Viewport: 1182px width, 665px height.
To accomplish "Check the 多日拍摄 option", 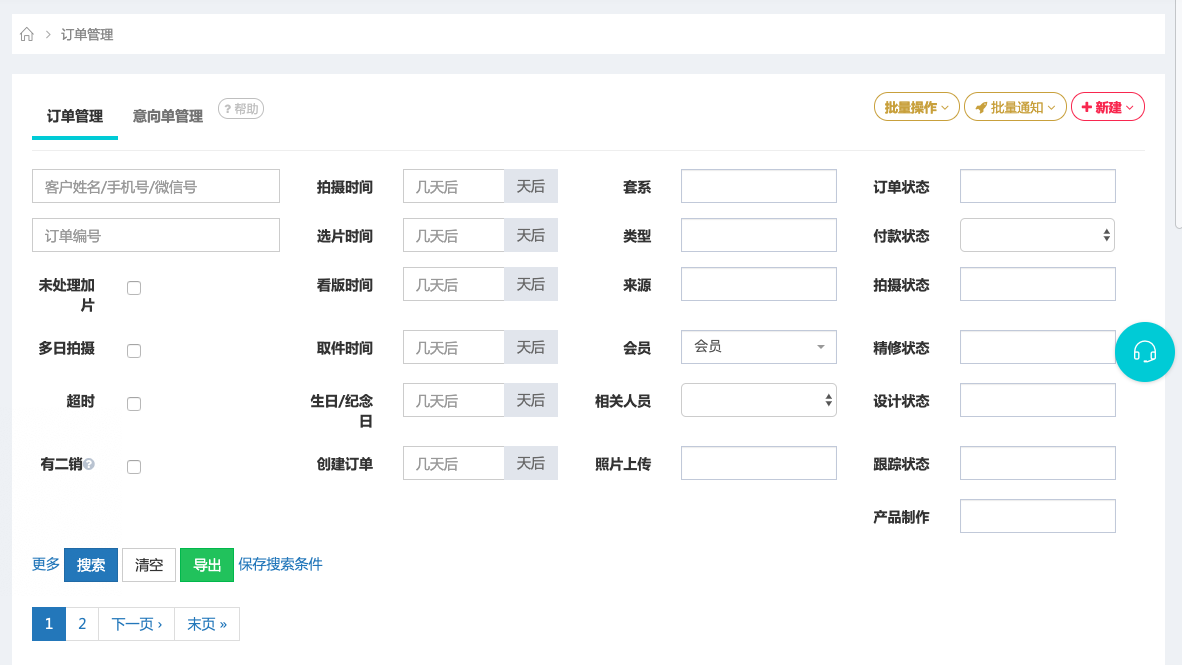I will [x=133, y=350].
